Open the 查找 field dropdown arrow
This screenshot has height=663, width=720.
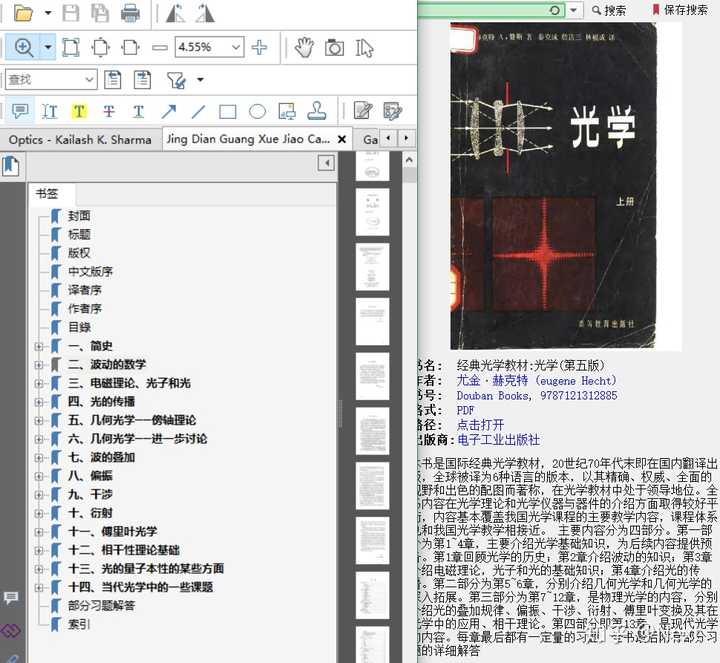(x=90, y=80)
